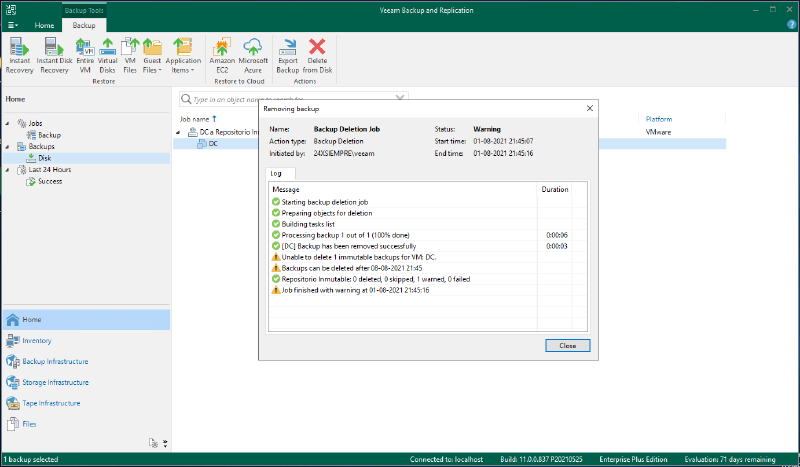Collapse the Jobs tree node

tap(8, 124)
